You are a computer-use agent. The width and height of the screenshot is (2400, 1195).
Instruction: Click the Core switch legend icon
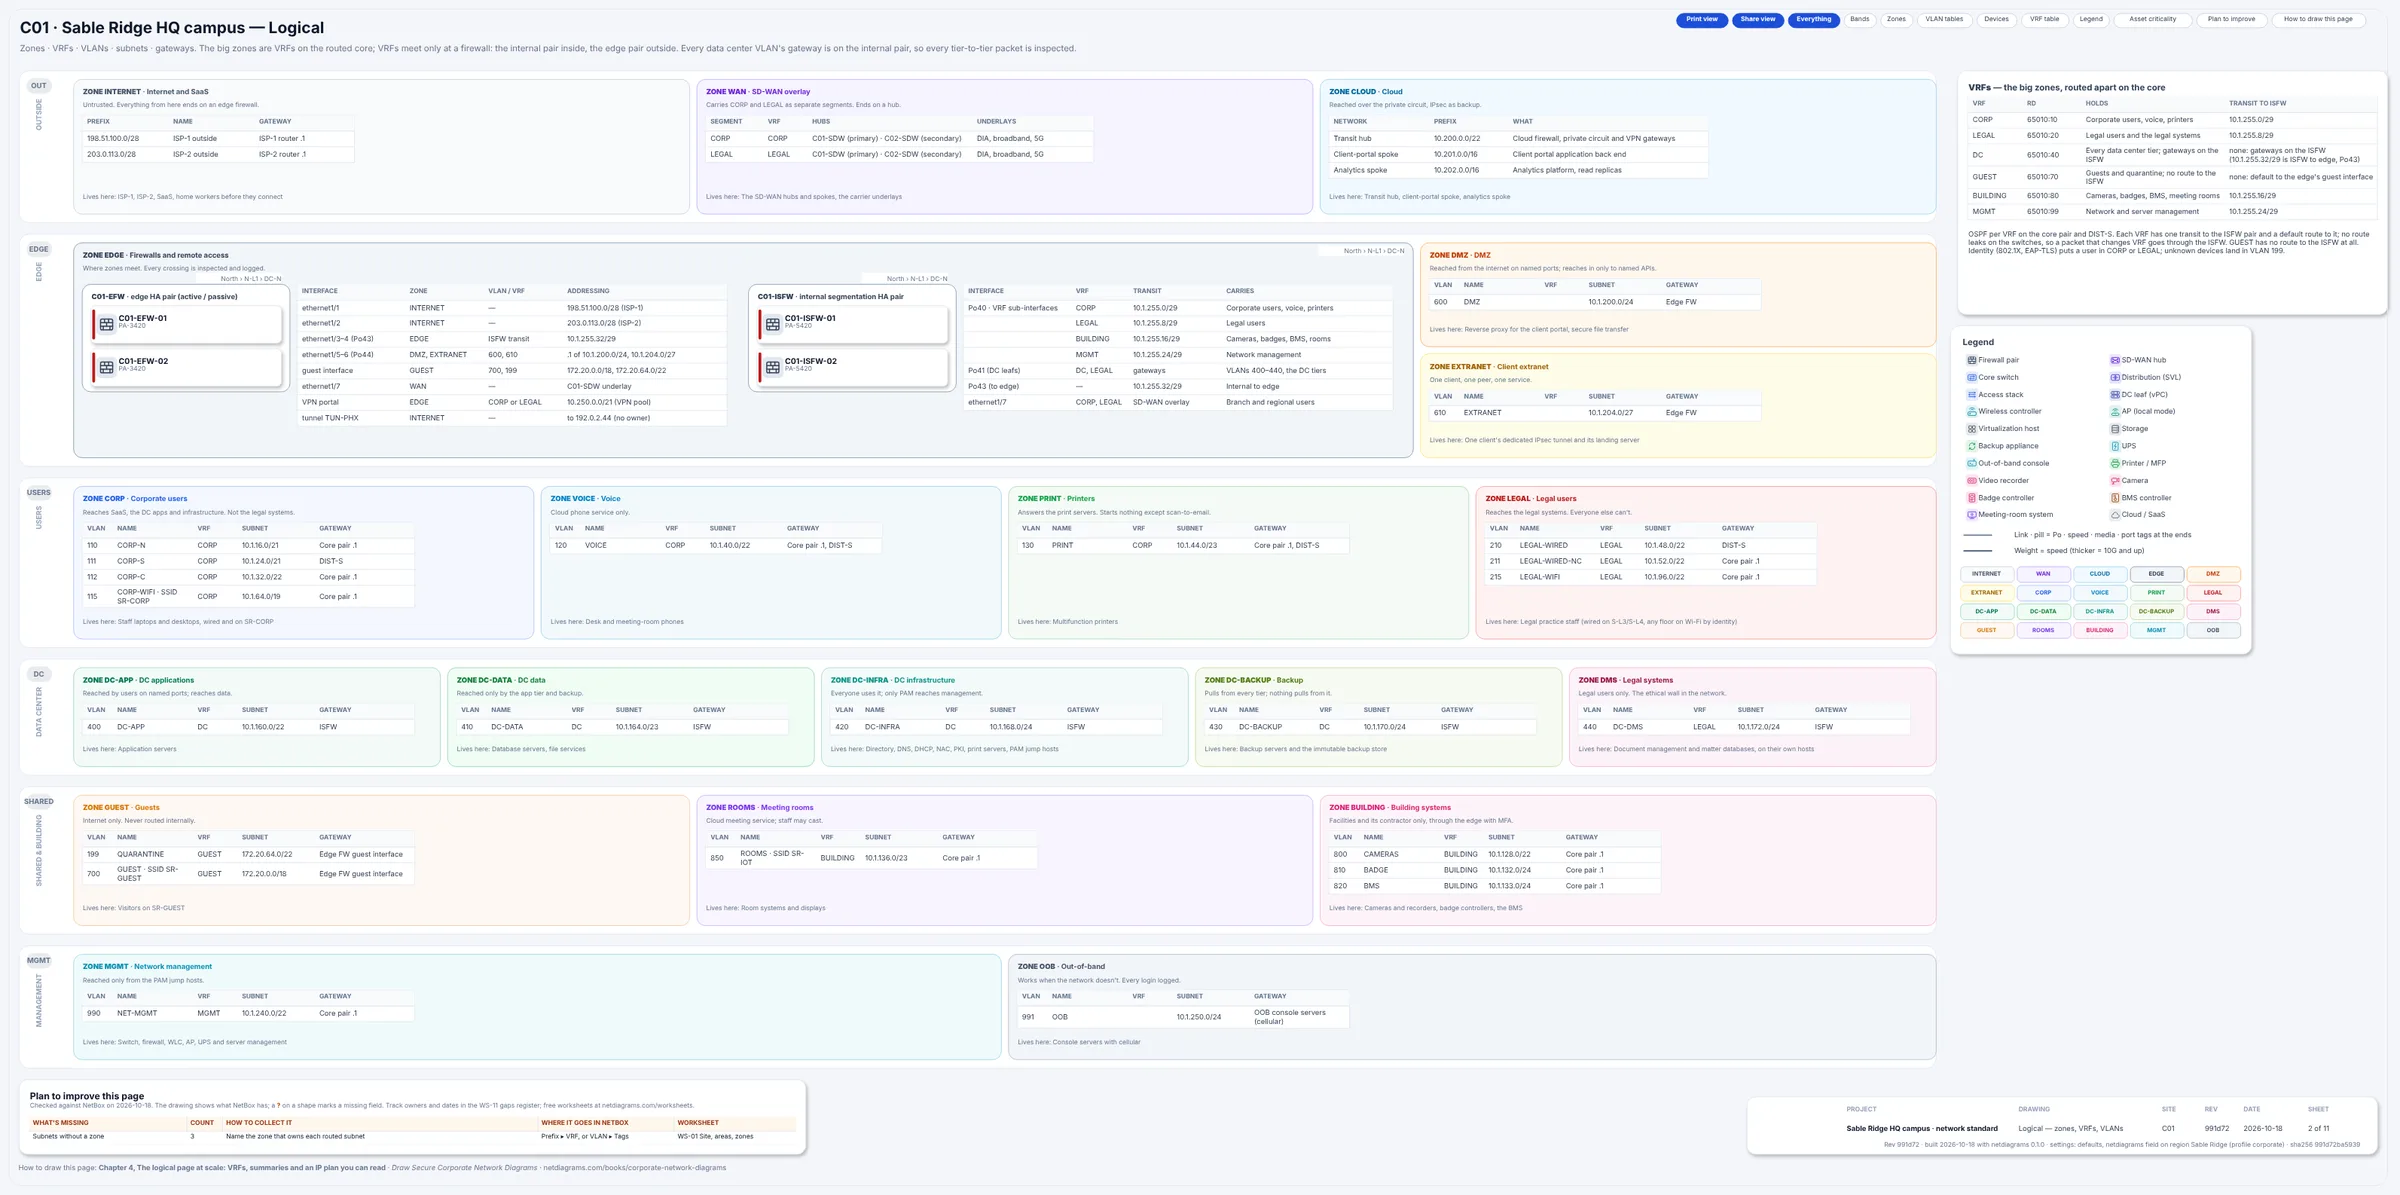[x=1971, y=377]
